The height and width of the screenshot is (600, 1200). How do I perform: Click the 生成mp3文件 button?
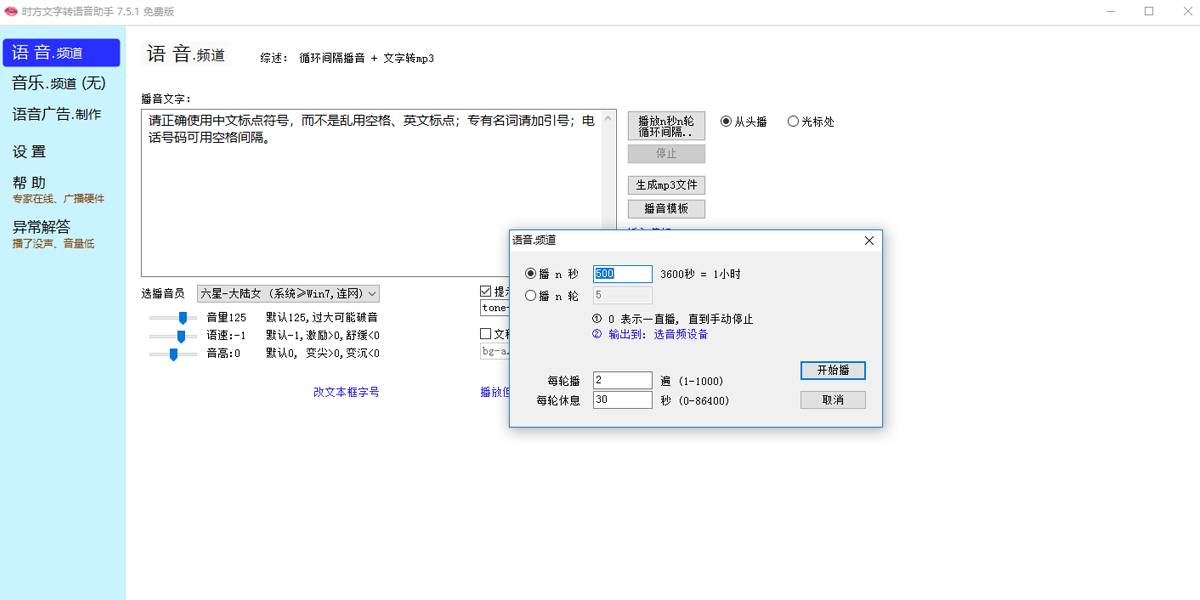(x=666, y=185)
